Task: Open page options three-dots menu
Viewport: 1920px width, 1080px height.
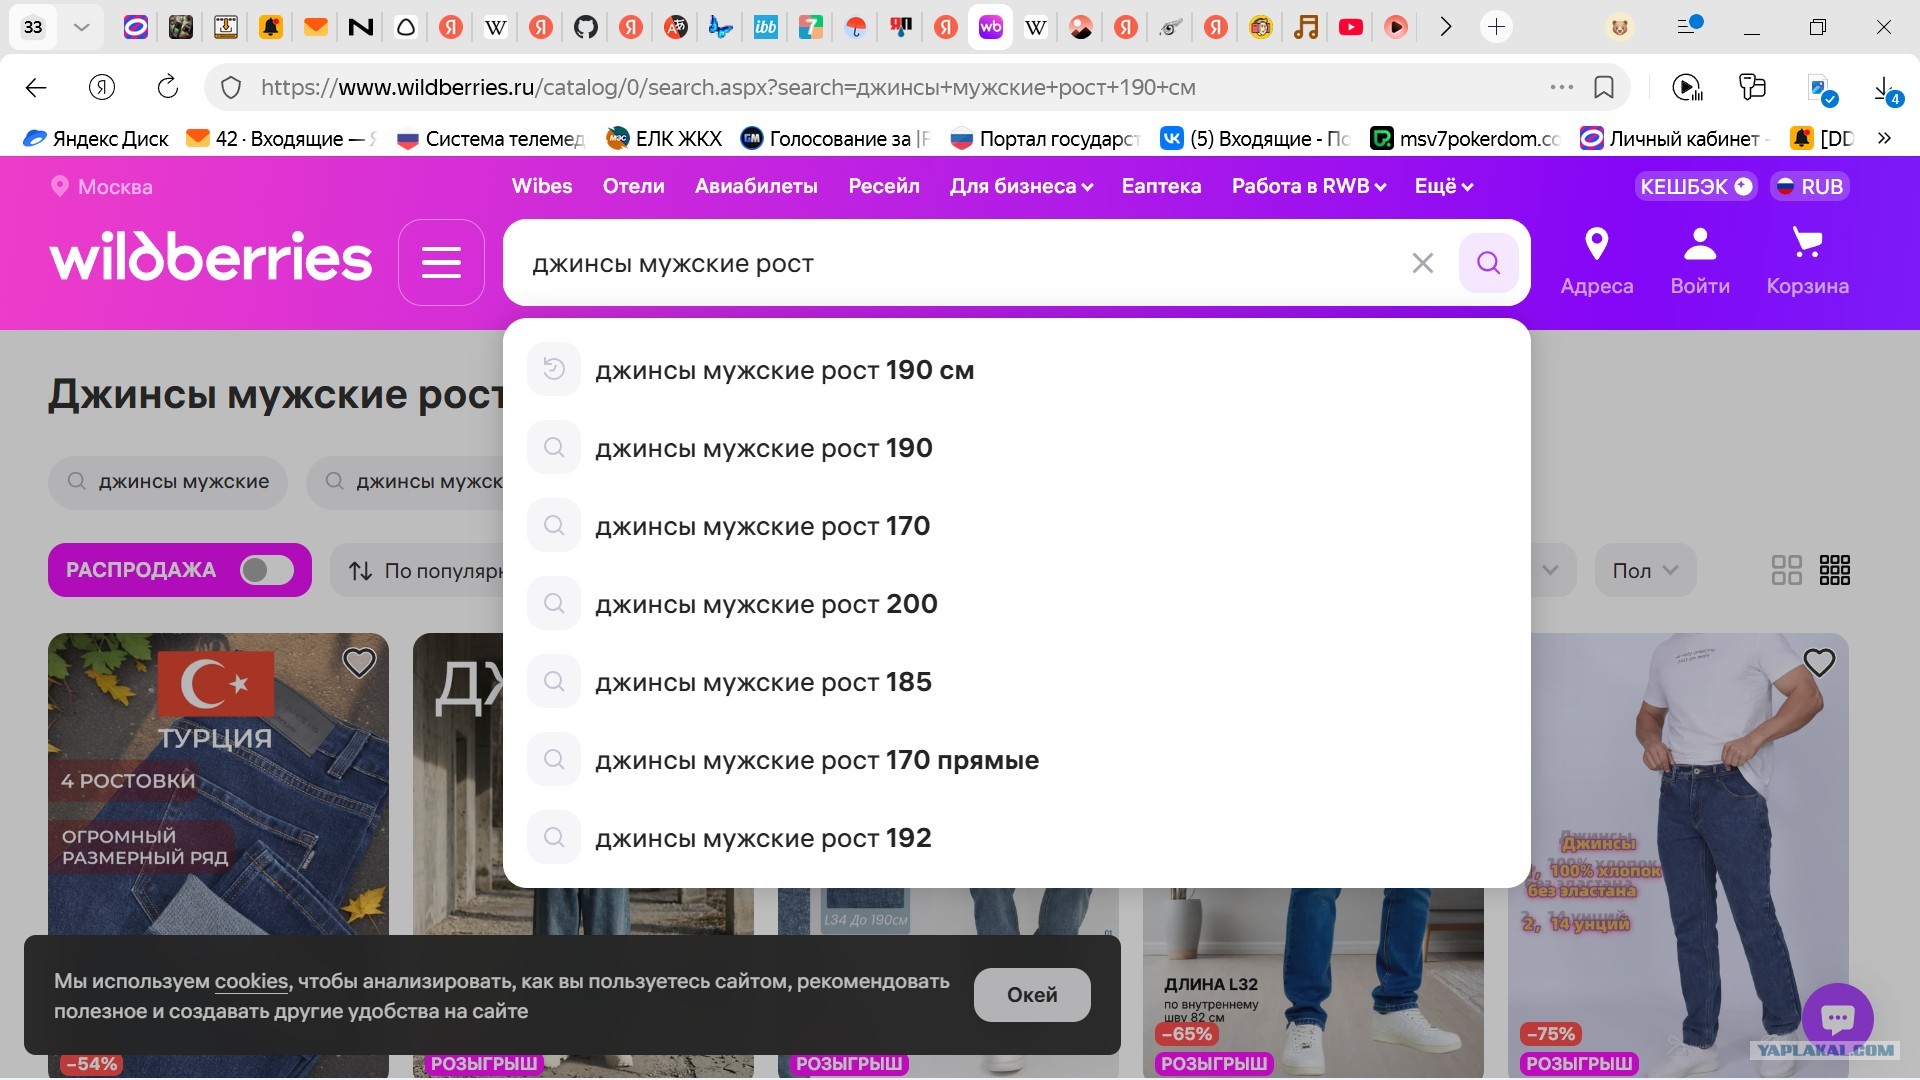Action: point(1561,88)
